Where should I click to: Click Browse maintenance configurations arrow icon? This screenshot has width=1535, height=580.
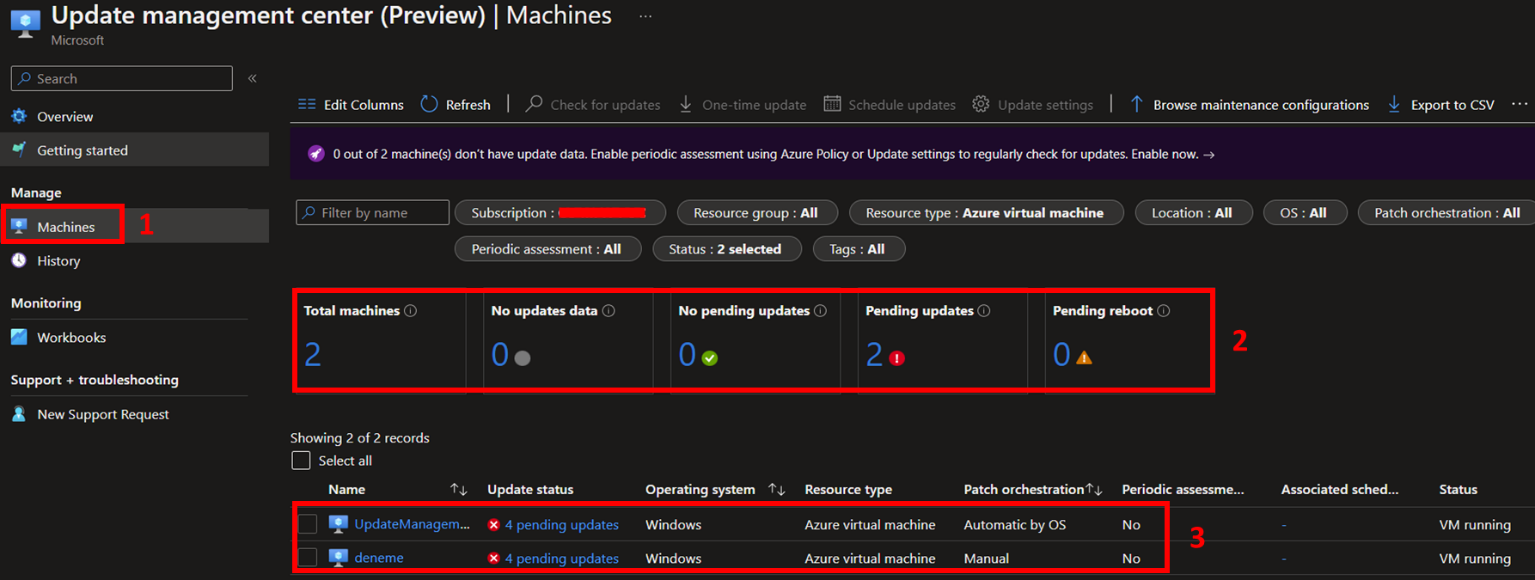(1136, 104)
